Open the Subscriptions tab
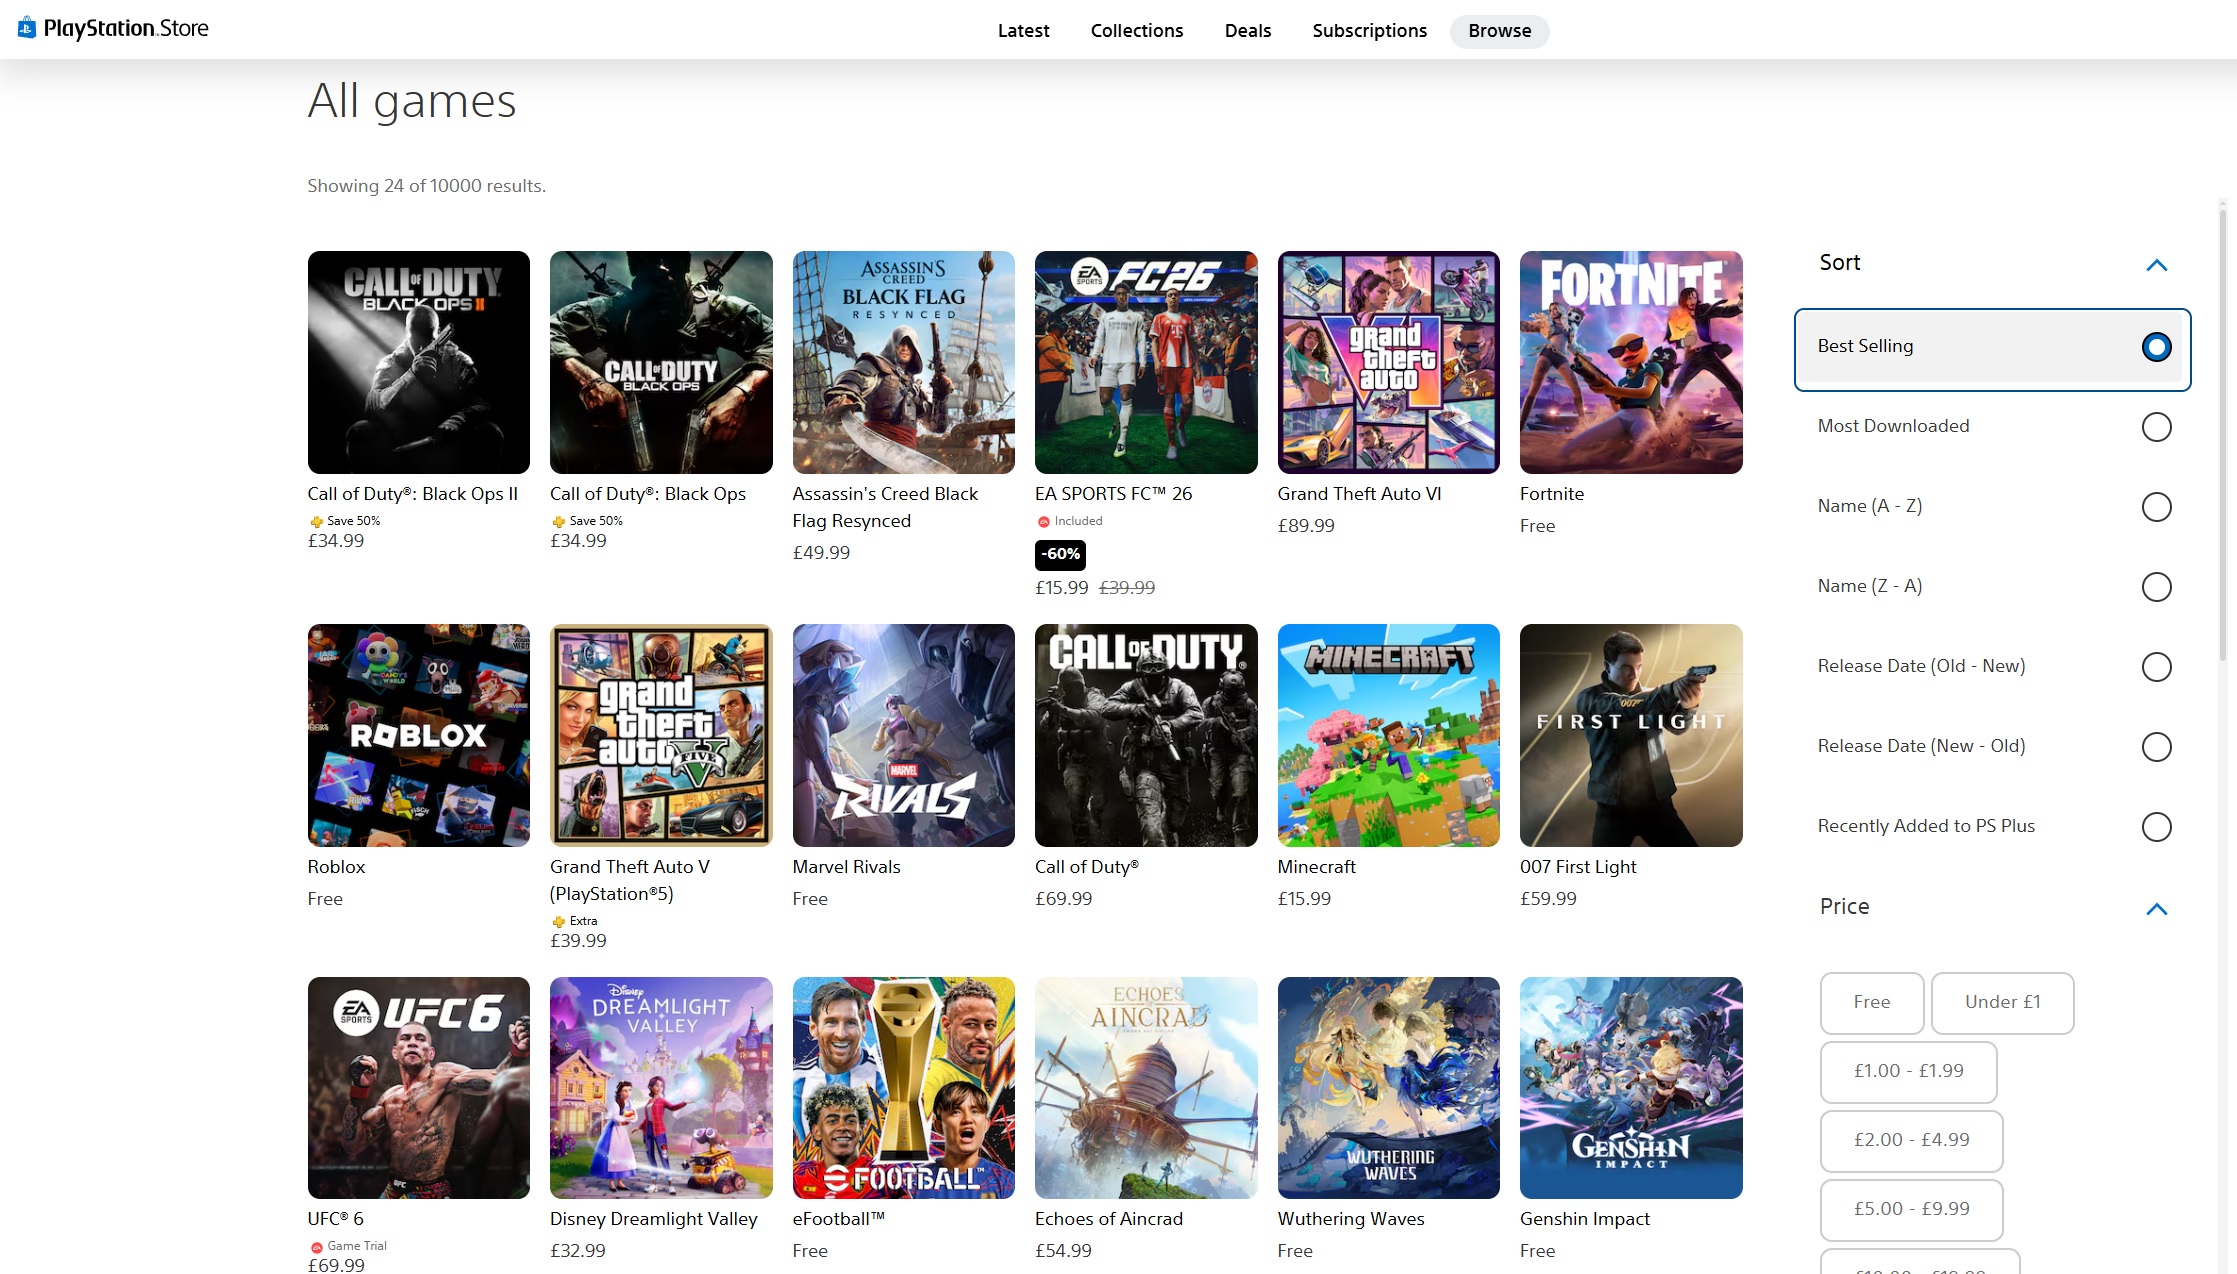This screenshot has width=2237, height=1274. (1369, 31)
